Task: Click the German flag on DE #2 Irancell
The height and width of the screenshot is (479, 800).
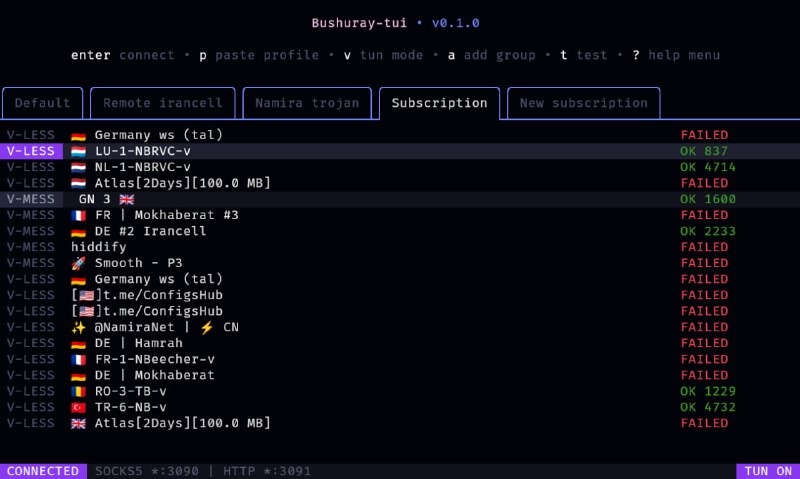Action: 78,232
